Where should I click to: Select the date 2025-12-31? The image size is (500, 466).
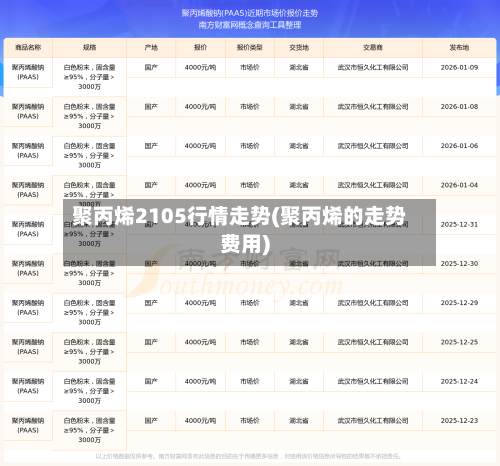click(459, 224)
